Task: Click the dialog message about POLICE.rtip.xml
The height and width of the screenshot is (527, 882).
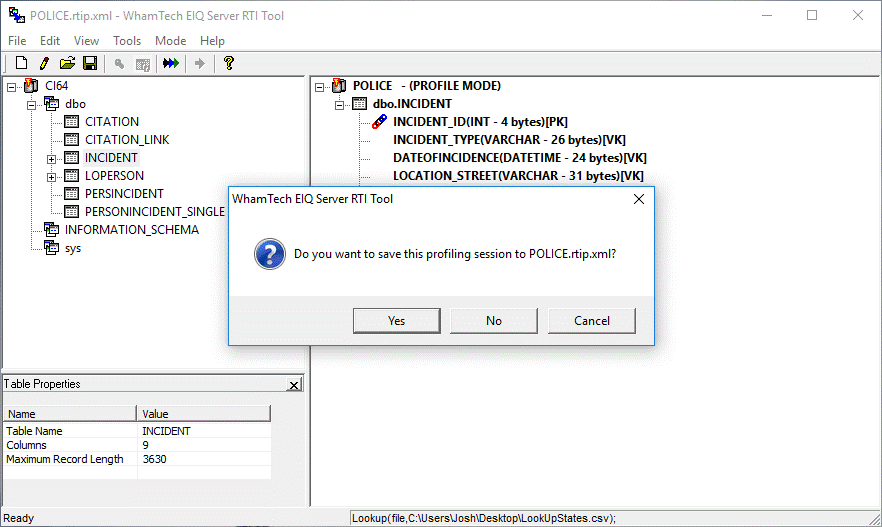Action: [x=455, y=254]
